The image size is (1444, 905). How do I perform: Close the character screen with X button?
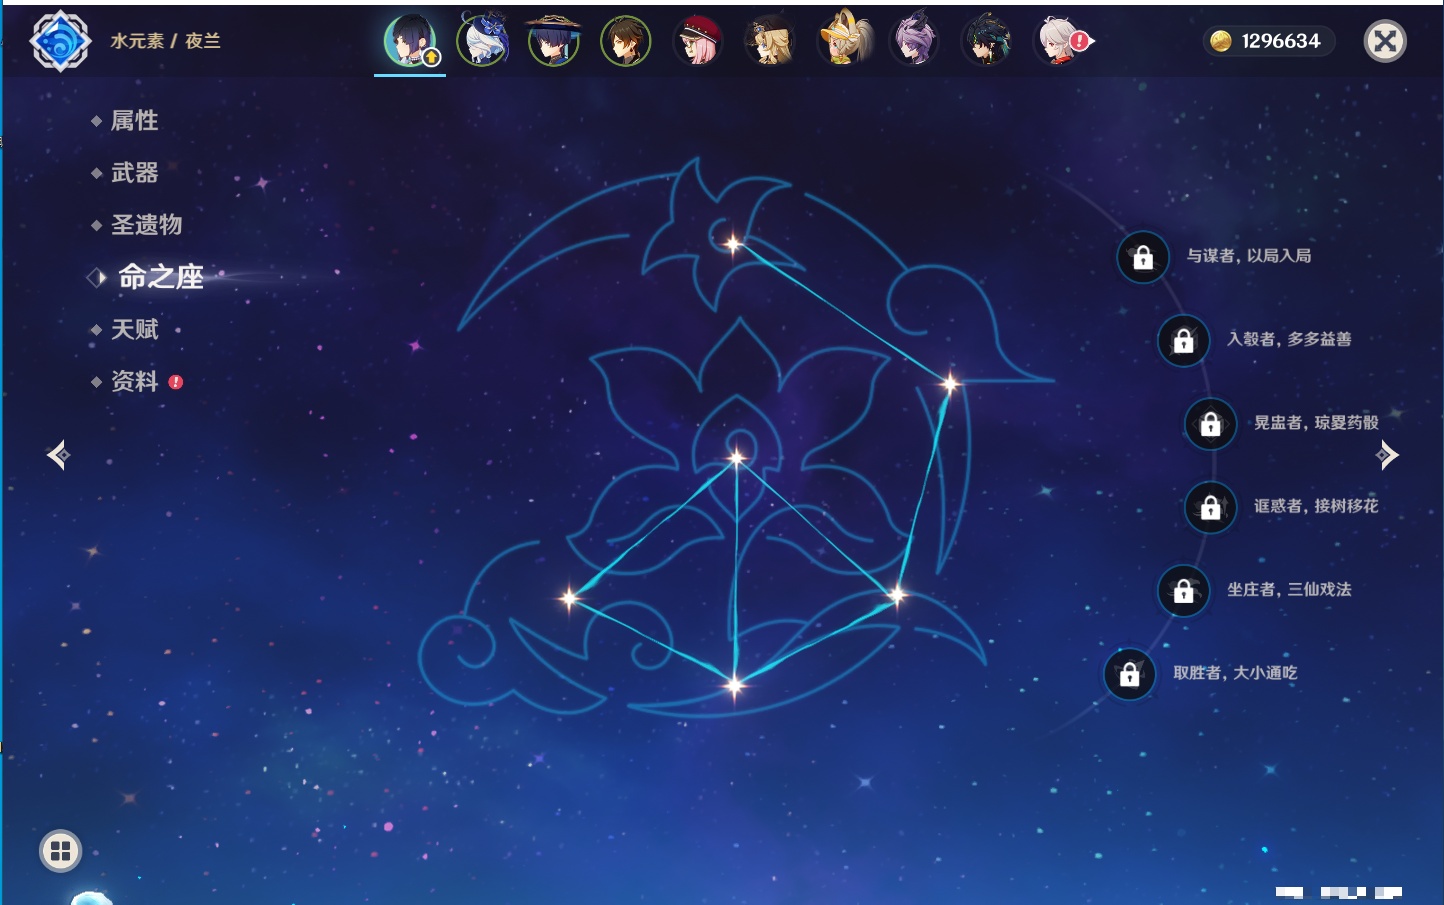[1385, 41]
